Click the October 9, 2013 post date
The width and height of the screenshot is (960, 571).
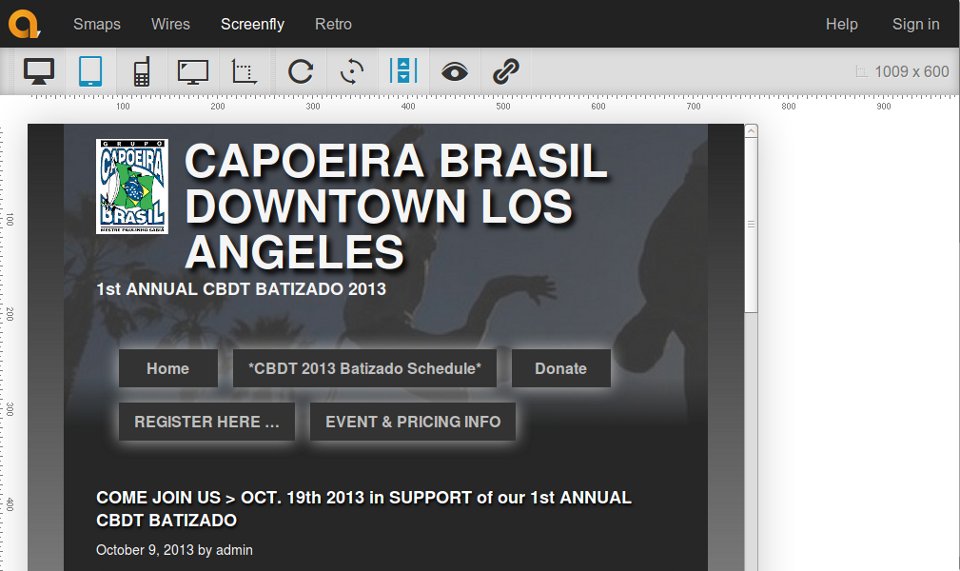[144, 550]
